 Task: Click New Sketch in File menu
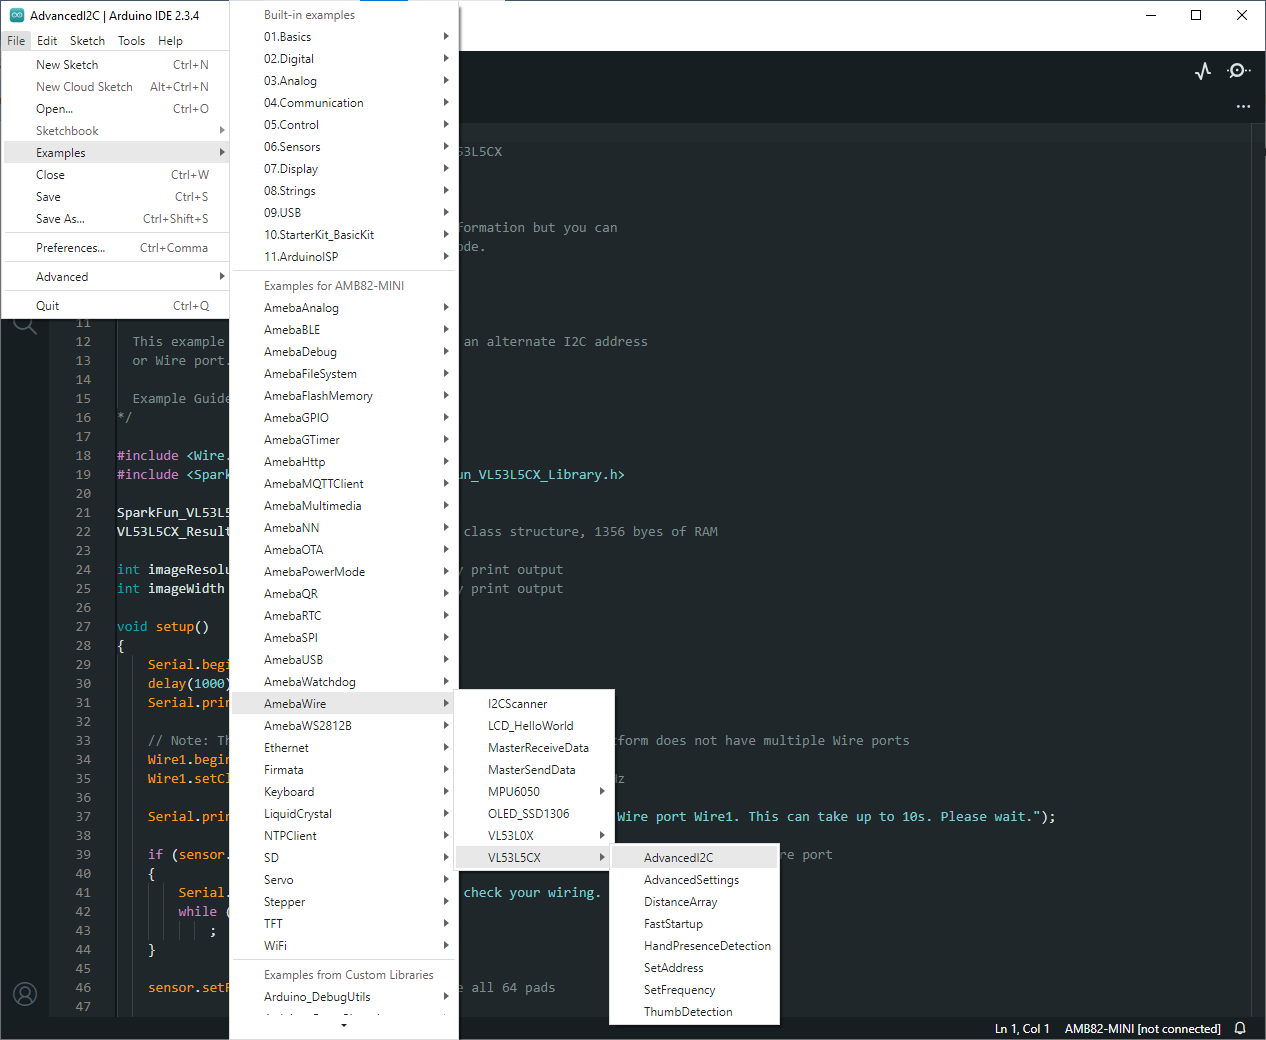click(x=67, y=65)
